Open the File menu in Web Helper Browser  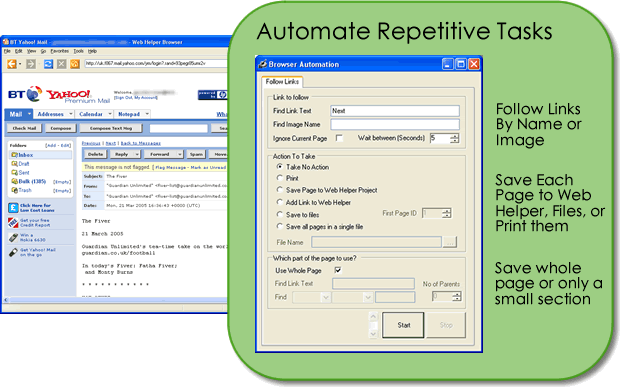pyautogui.click(x=7, y=51)
